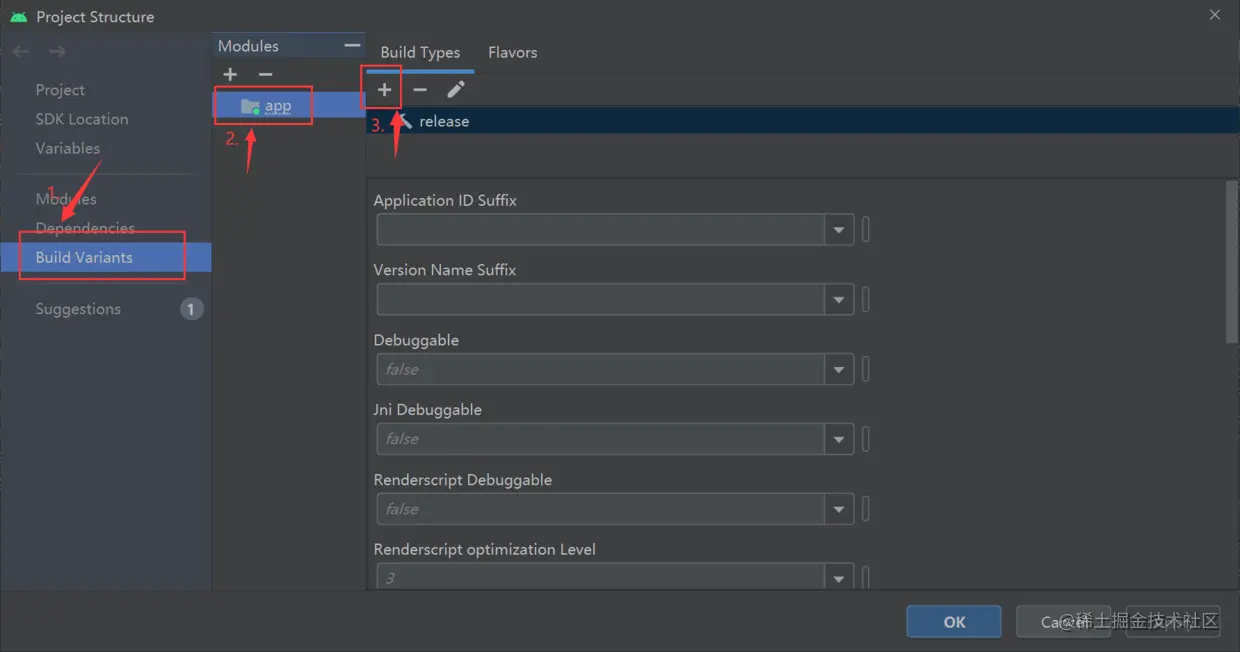The image size is (1240, 652).
Task: Open Renderscript Debuggable dropdown arrow
Action: tap(839, 509)
